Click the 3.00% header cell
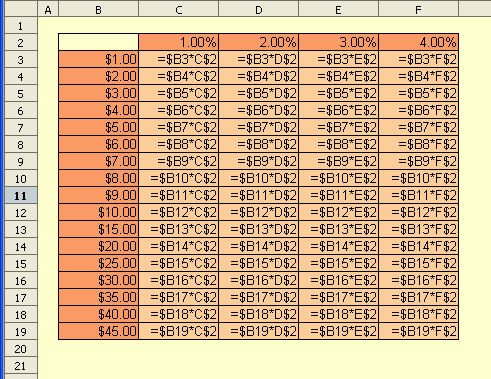491x379 pixels. click(x=339, y=42)
